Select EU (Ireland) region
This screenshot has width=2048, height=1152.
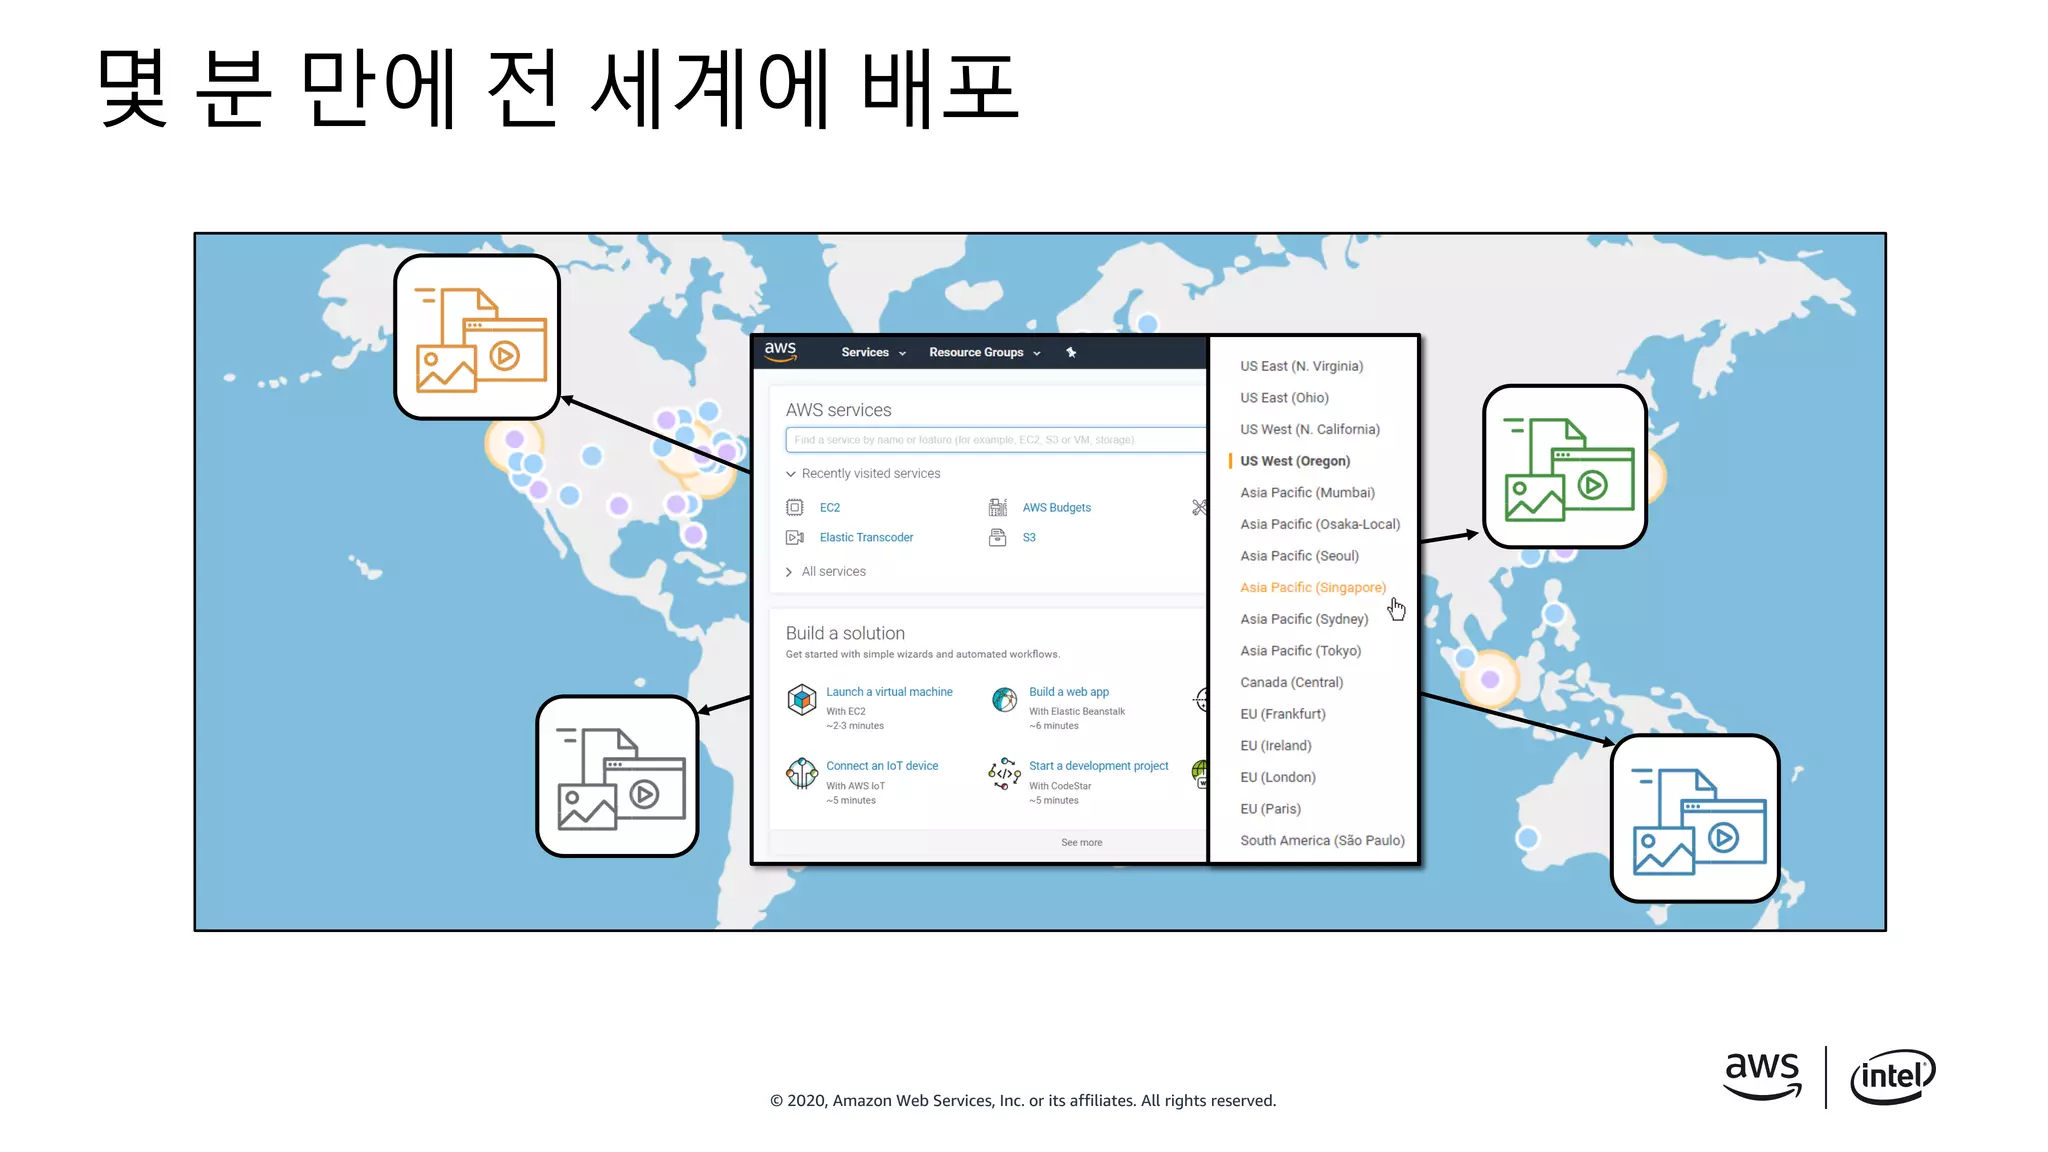pyautogui.click(x=1276, y=746)
